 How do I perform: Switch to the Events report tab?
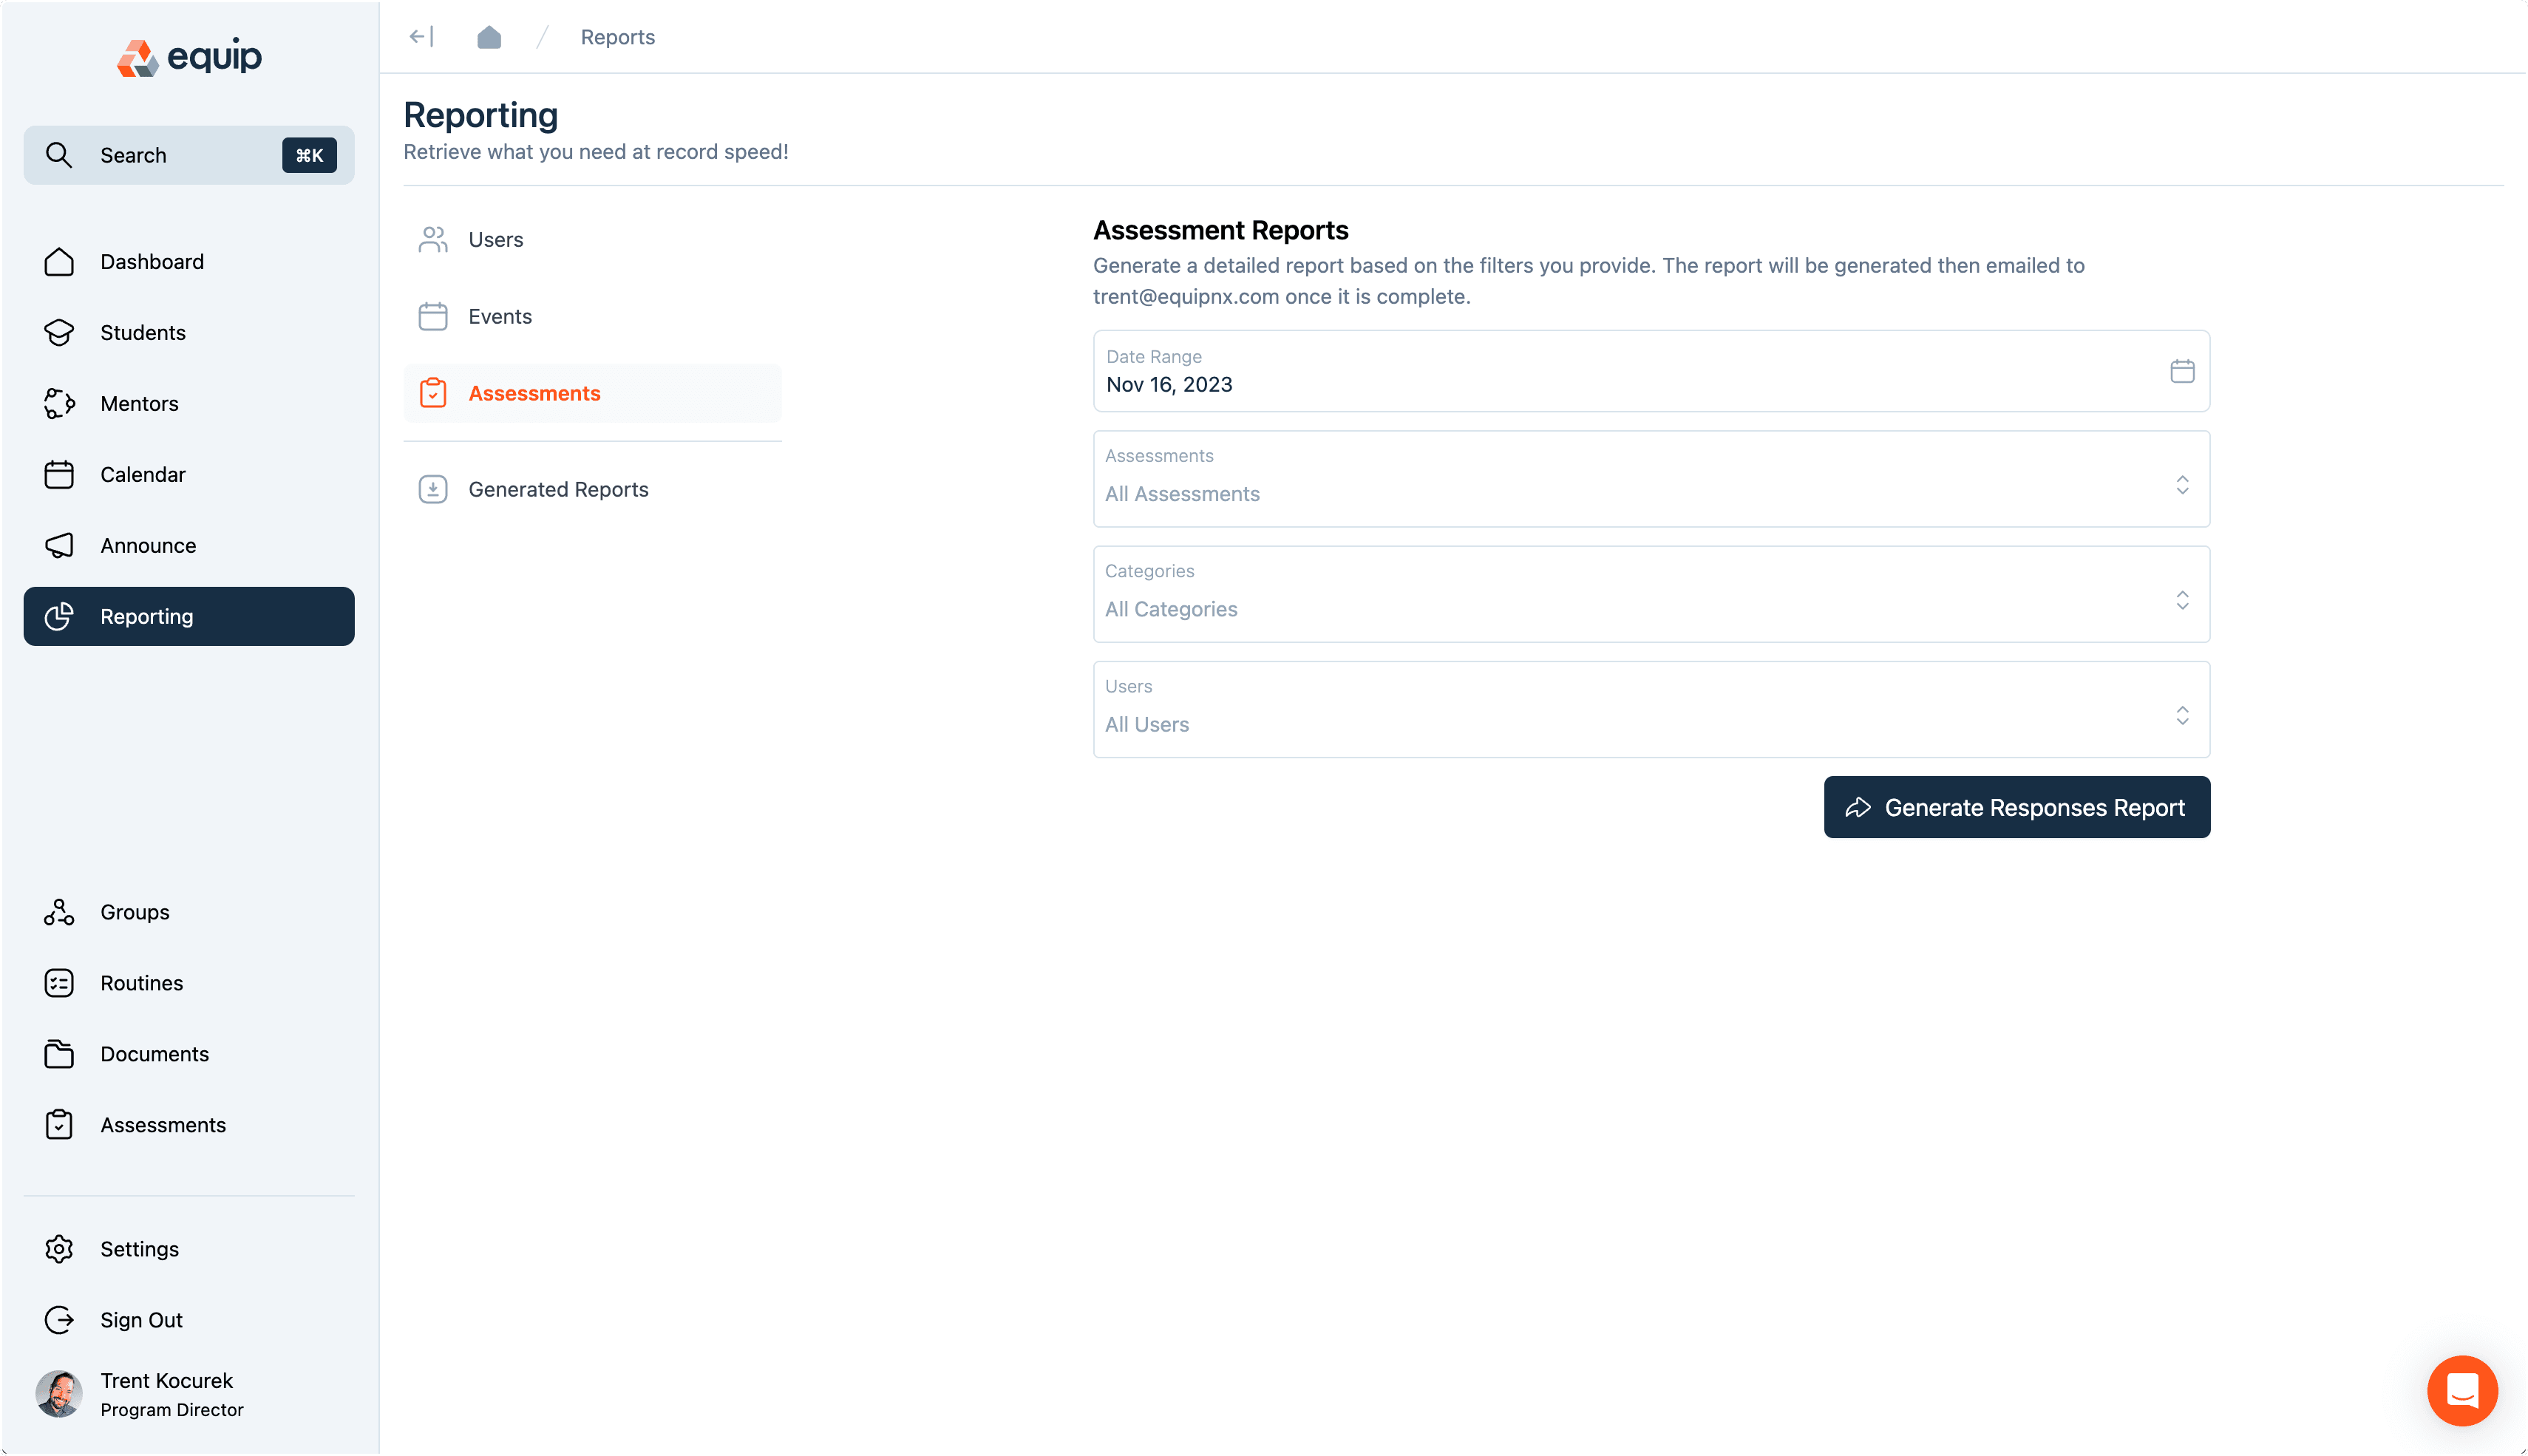tap(500, 316)
